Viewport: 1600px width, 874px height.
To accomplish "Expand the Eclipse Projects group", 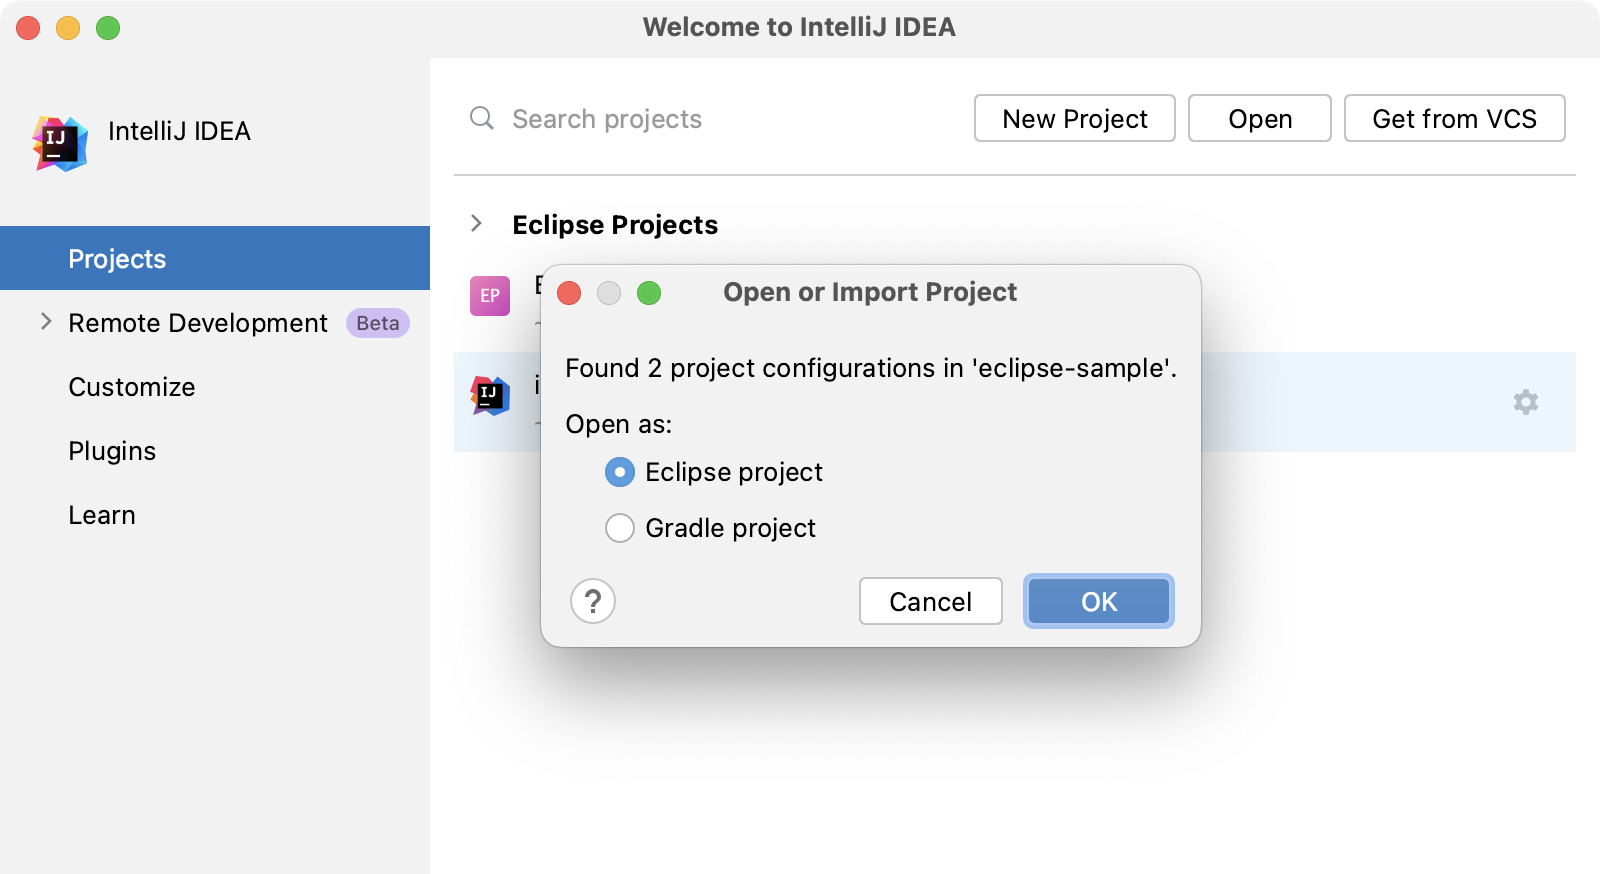I will pyautogui.click(x=477, y=224).
